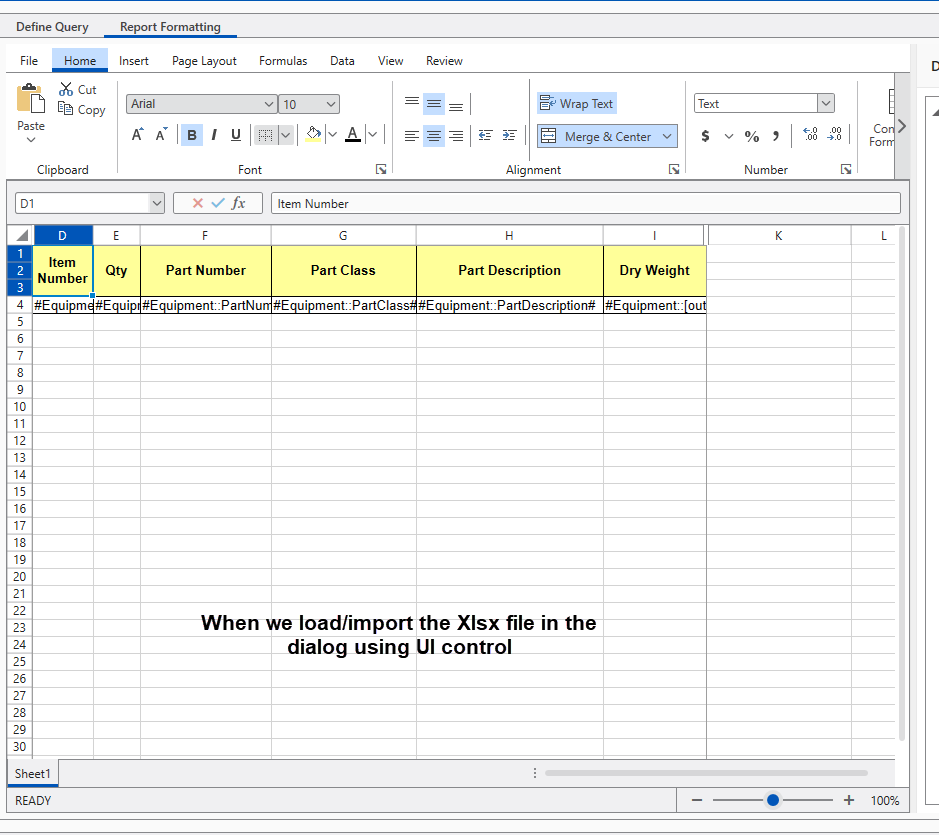
Task: Toggle Italic formatting
Action: [213, 135]
